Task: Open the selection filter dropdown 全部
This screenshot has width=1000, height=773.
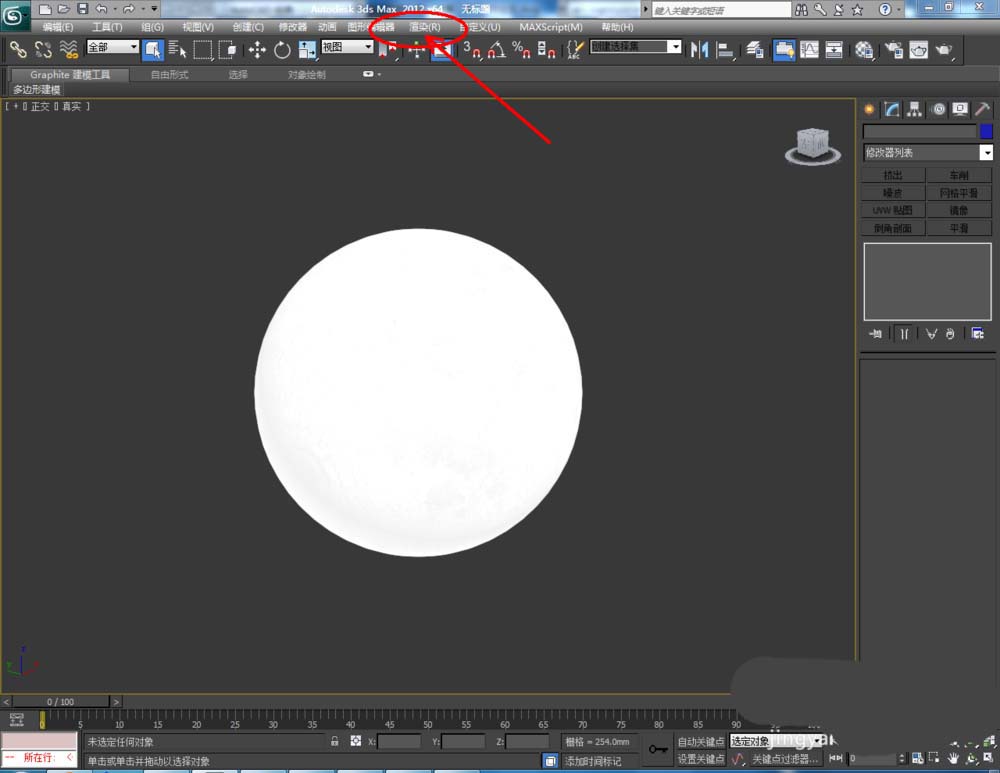Action: pos(113,47)
